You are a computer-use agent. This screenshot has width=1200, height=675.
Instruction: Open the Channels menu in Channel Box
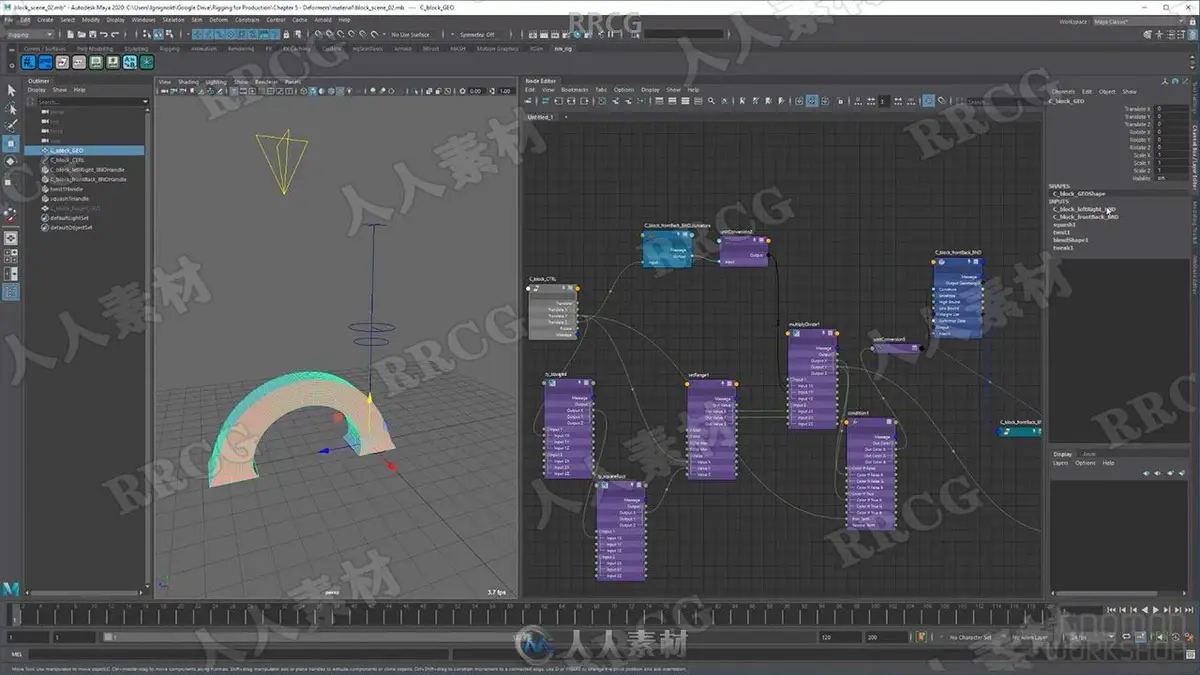tap(1063, 92)
